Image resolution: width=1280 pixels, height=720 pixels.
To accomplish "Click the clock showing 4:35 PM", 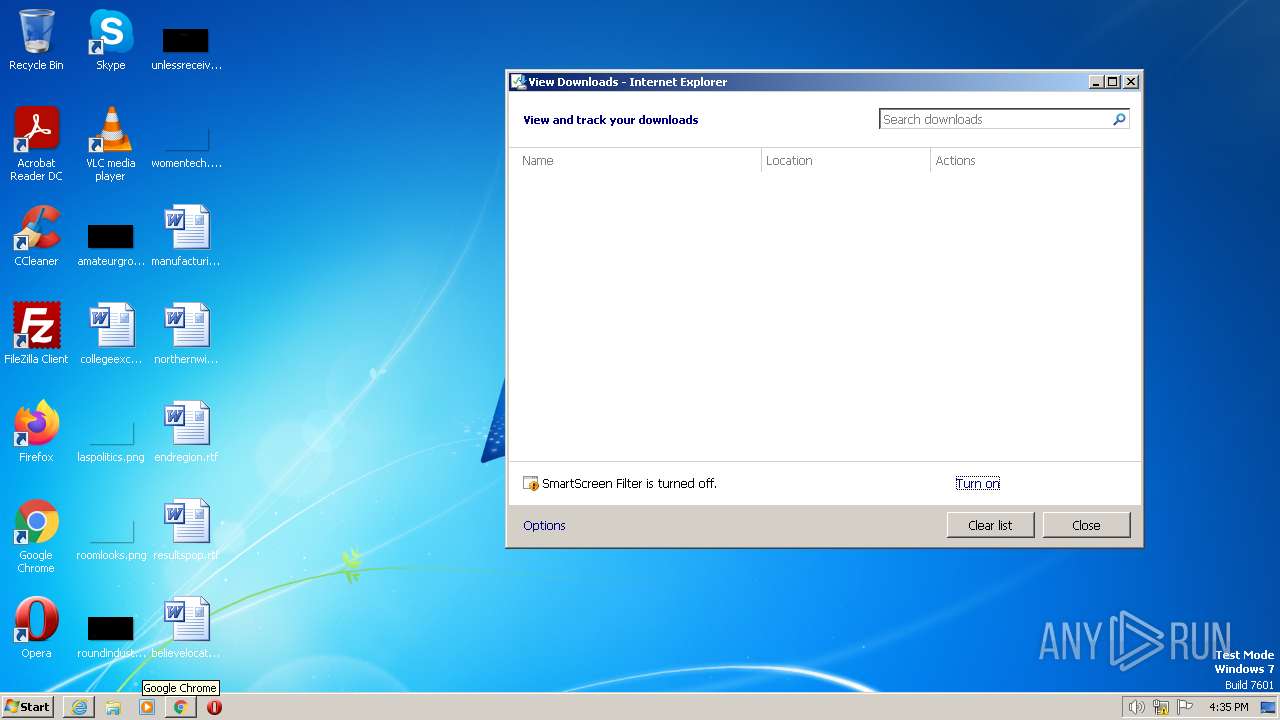I will (1228, 707).
